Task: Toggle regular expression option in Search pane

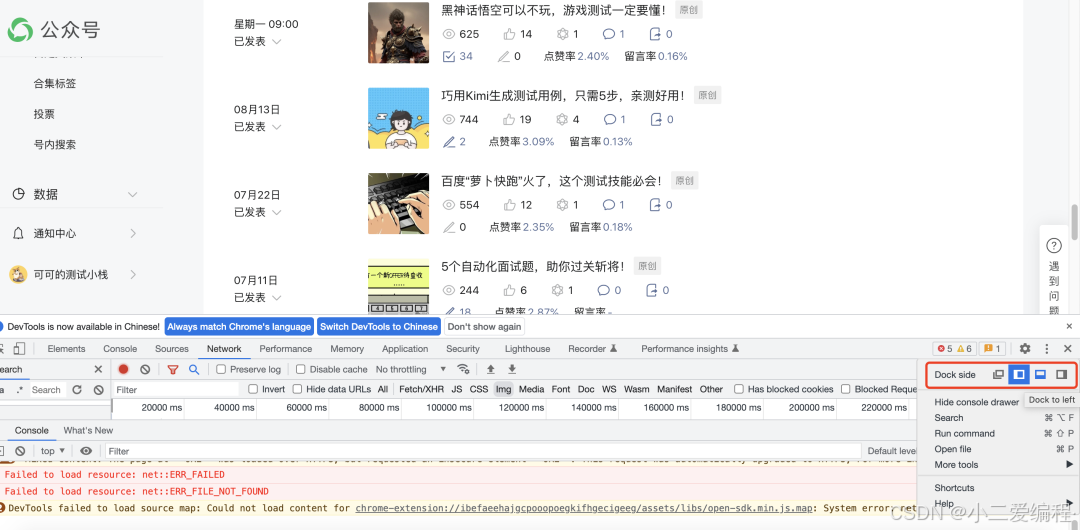Action: [19, 389]
